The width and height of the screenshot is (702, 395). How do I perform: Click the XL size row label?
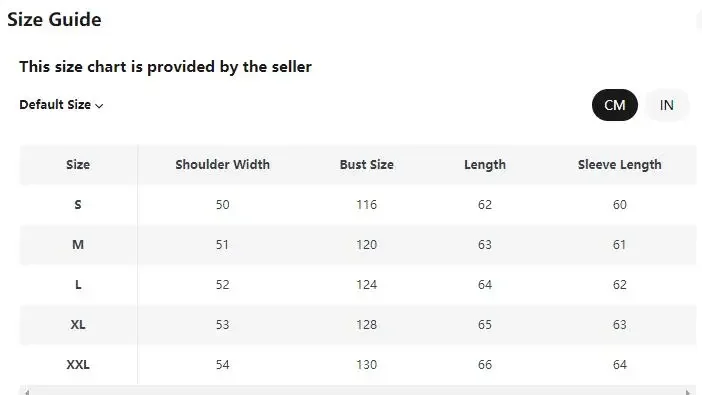click(x=78, y=324)
